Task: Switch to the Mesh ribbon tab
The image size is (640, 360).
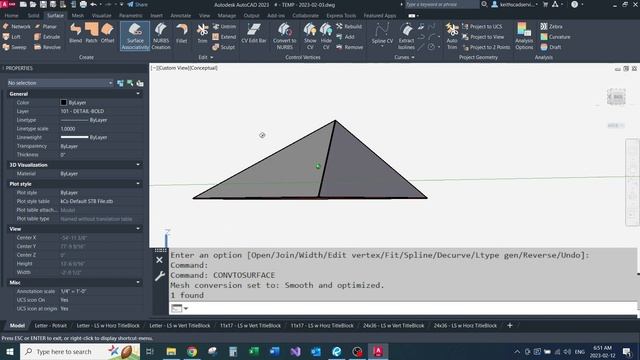Action: point(78,16)
